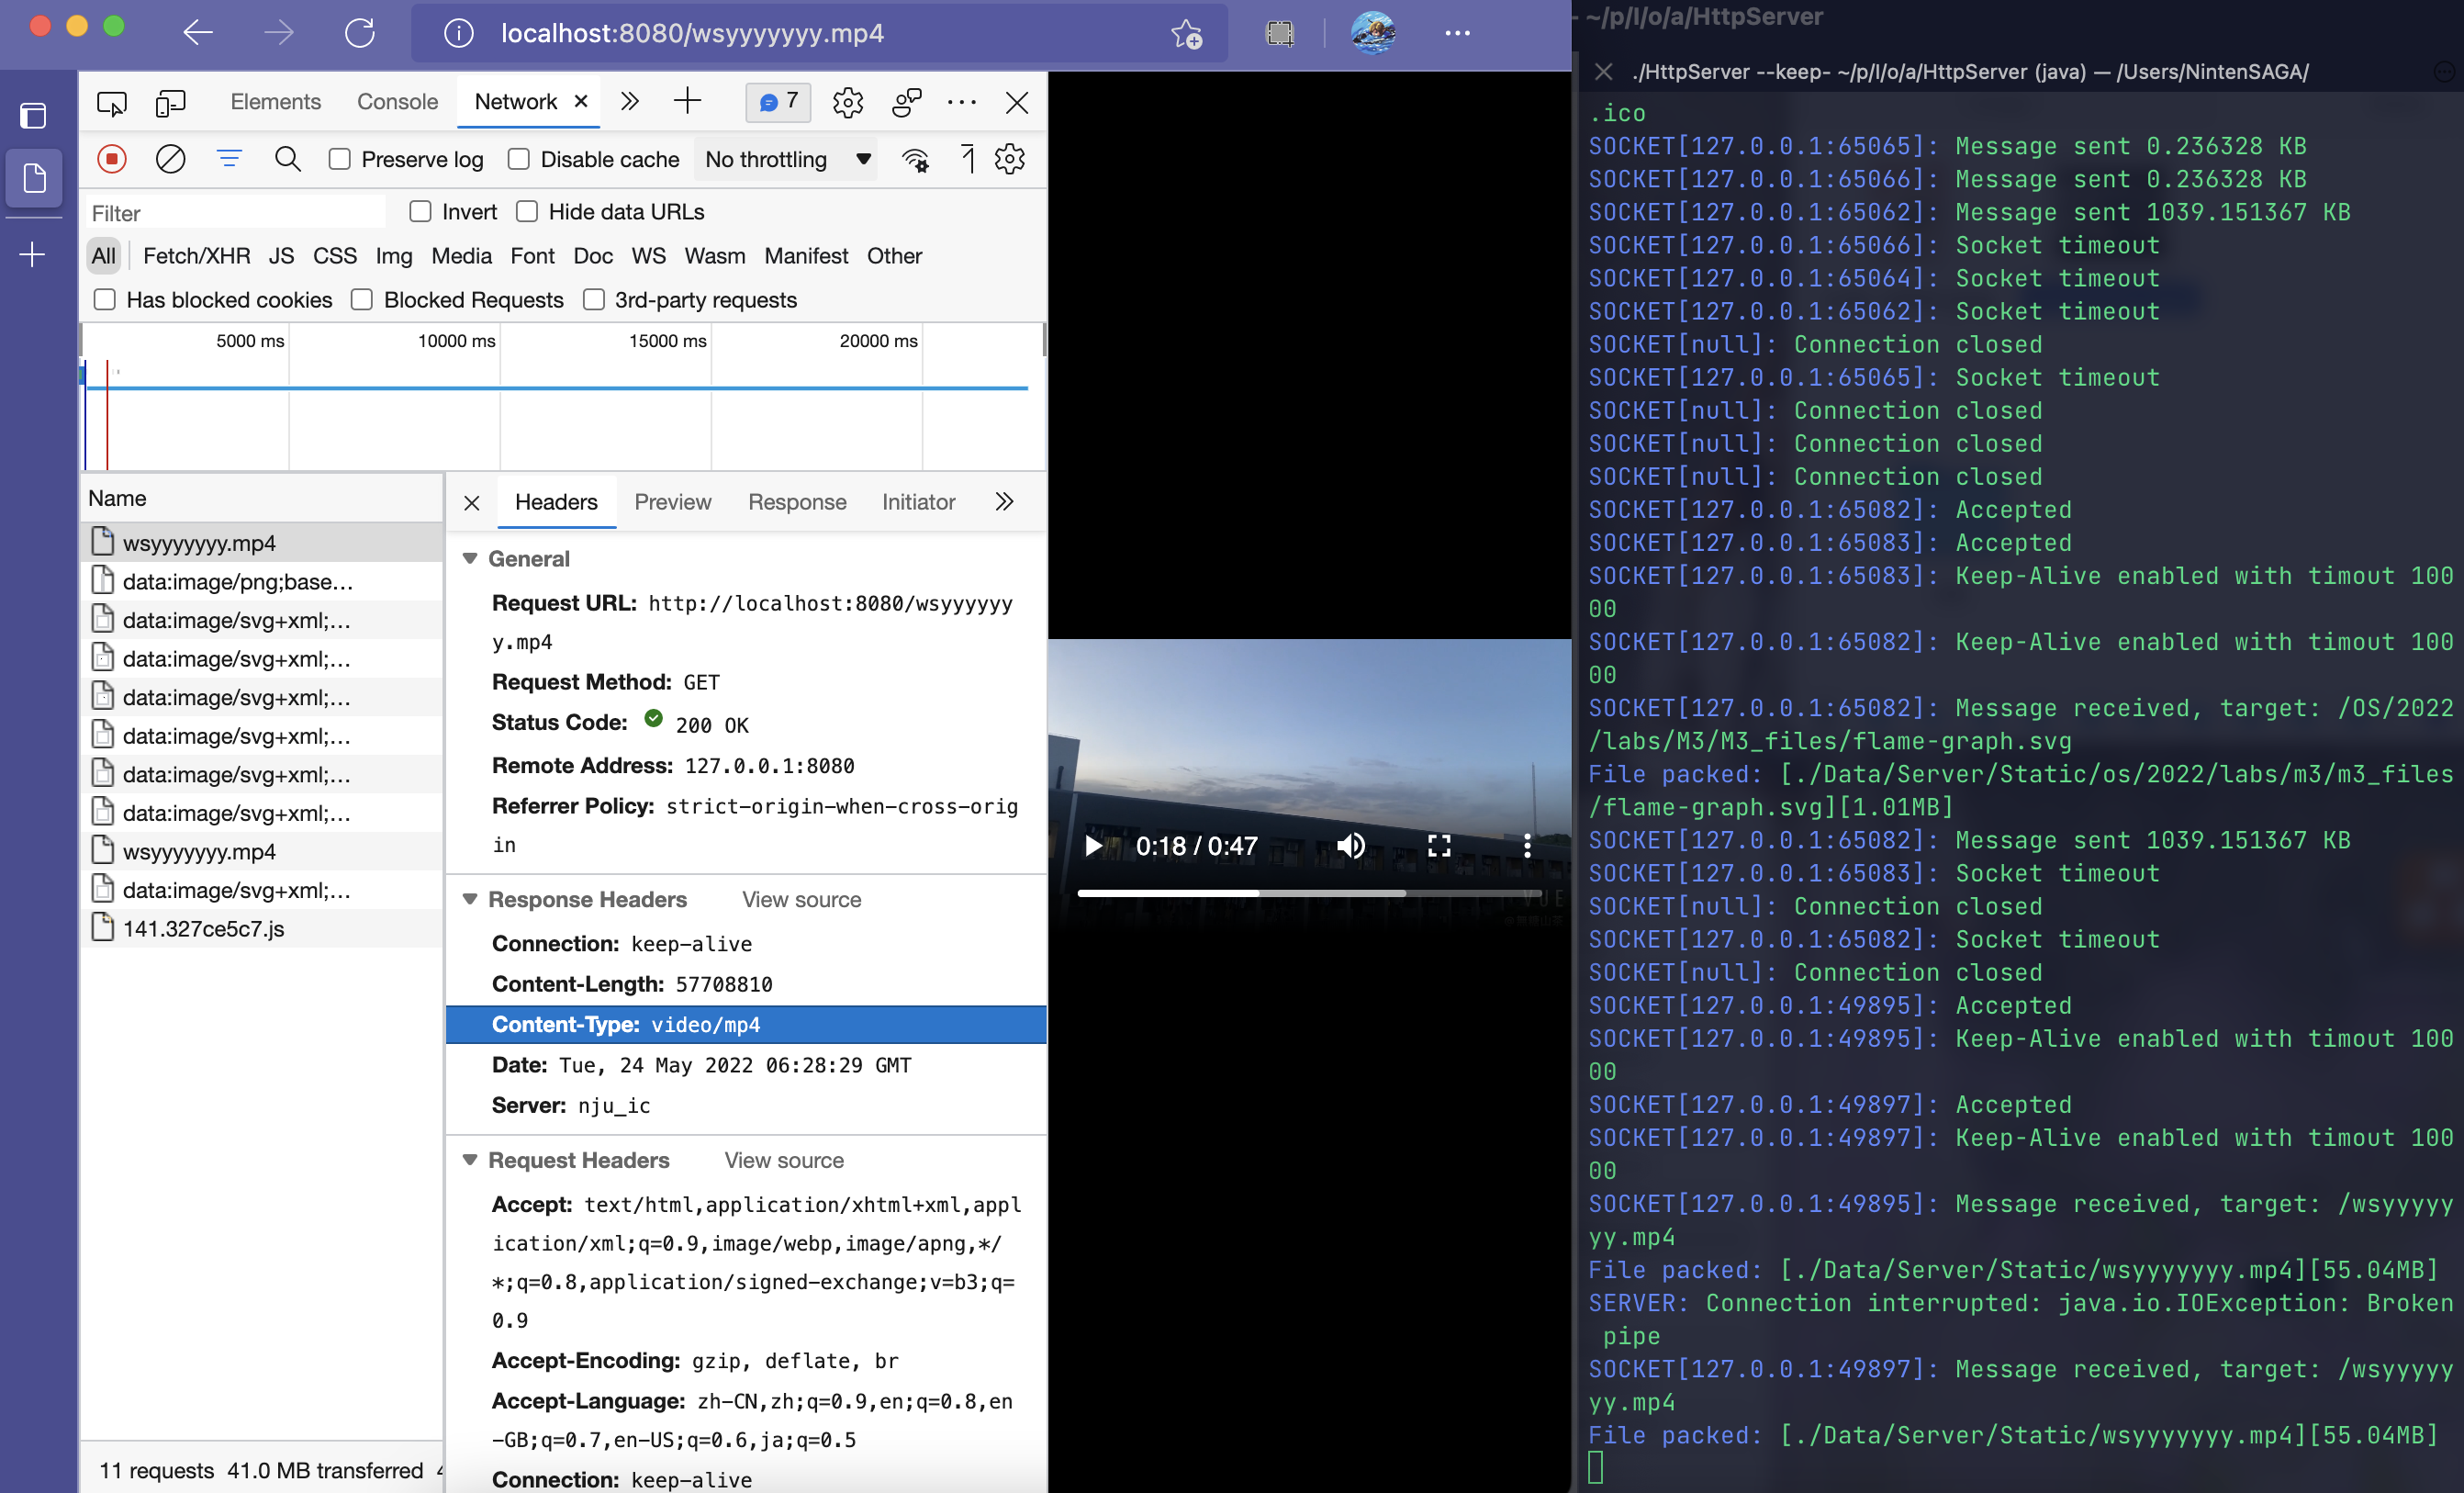Open the network search magnifier
The width and height of the screenshot is (2464, 1493).
pos(288,159)
